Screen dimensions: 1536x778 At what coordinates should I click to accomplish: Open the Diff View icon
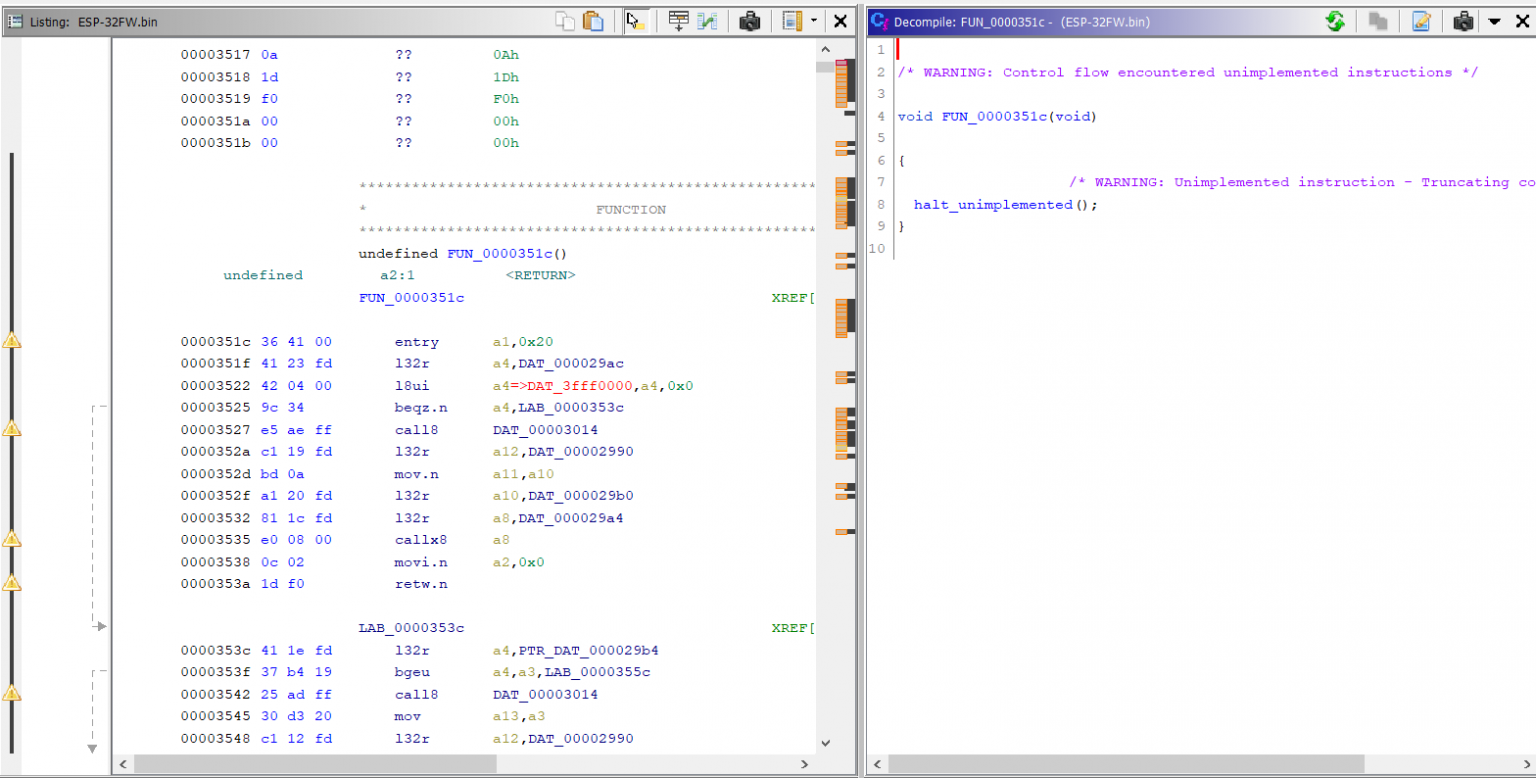click(708, 21)
